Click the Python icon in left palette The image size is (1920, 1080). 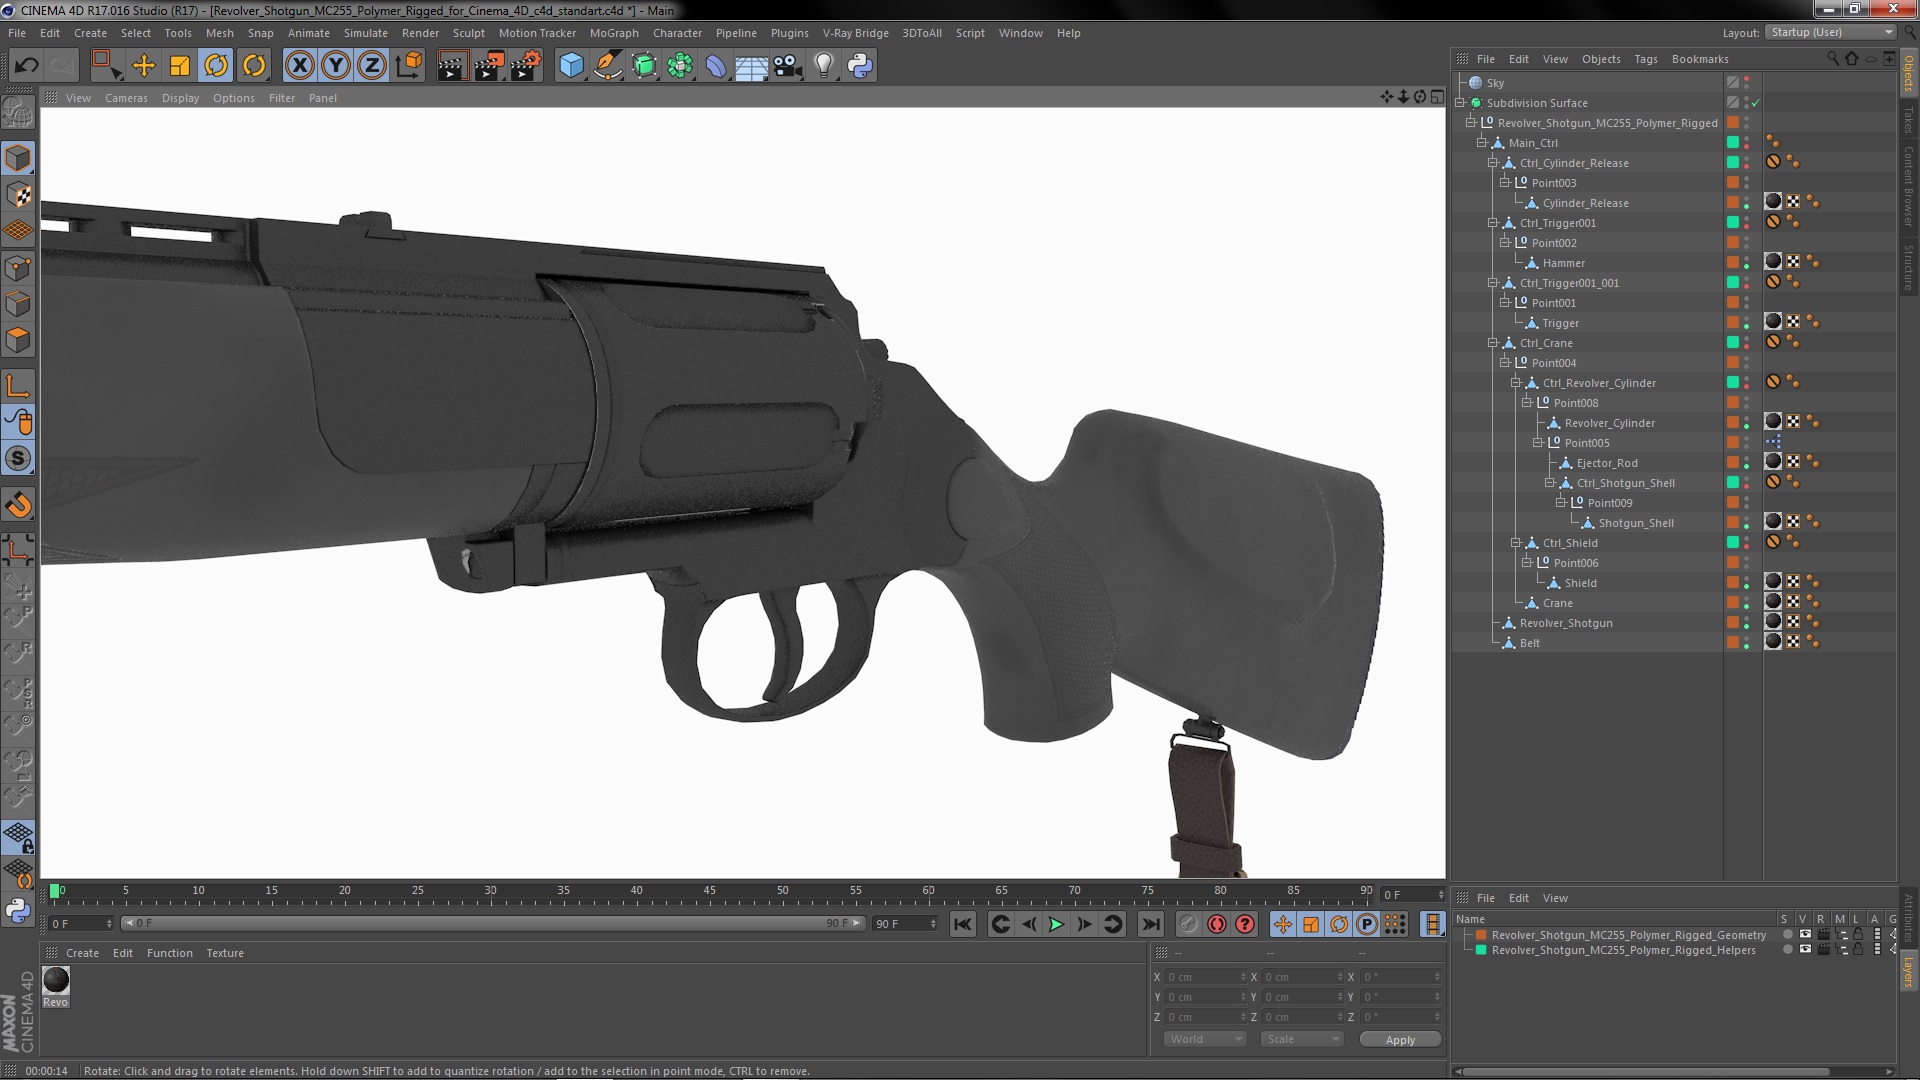pyautogui.click(x=18, y=910)
